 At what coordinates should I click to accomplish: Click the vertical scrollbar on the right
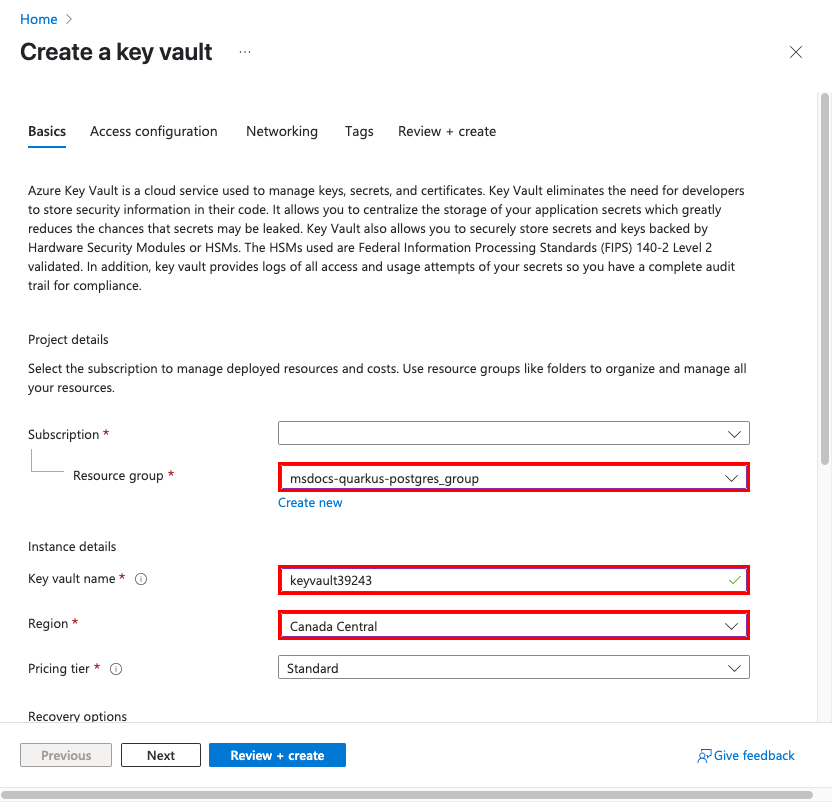coord(824,279)
